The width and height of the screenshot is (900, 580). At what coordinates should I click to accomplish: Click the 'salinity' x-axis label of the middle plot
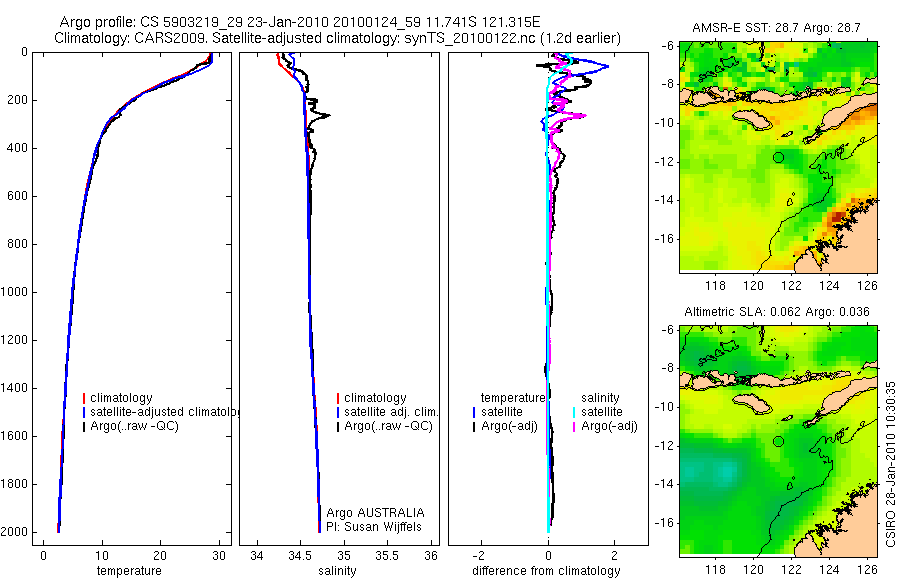(337, 571)
